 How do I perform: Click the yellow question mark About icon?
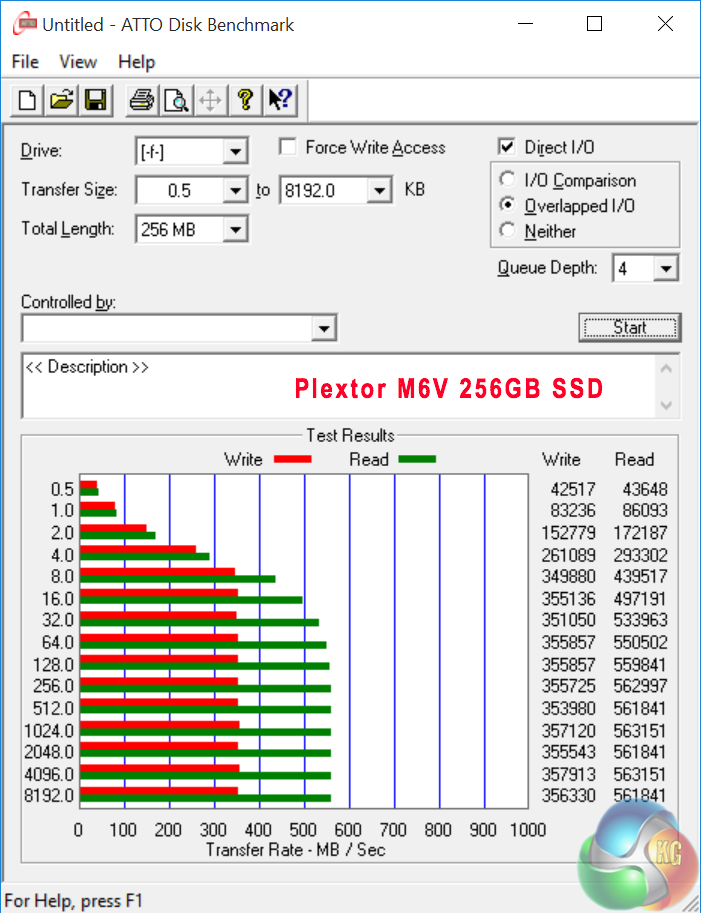click(245, 100)
